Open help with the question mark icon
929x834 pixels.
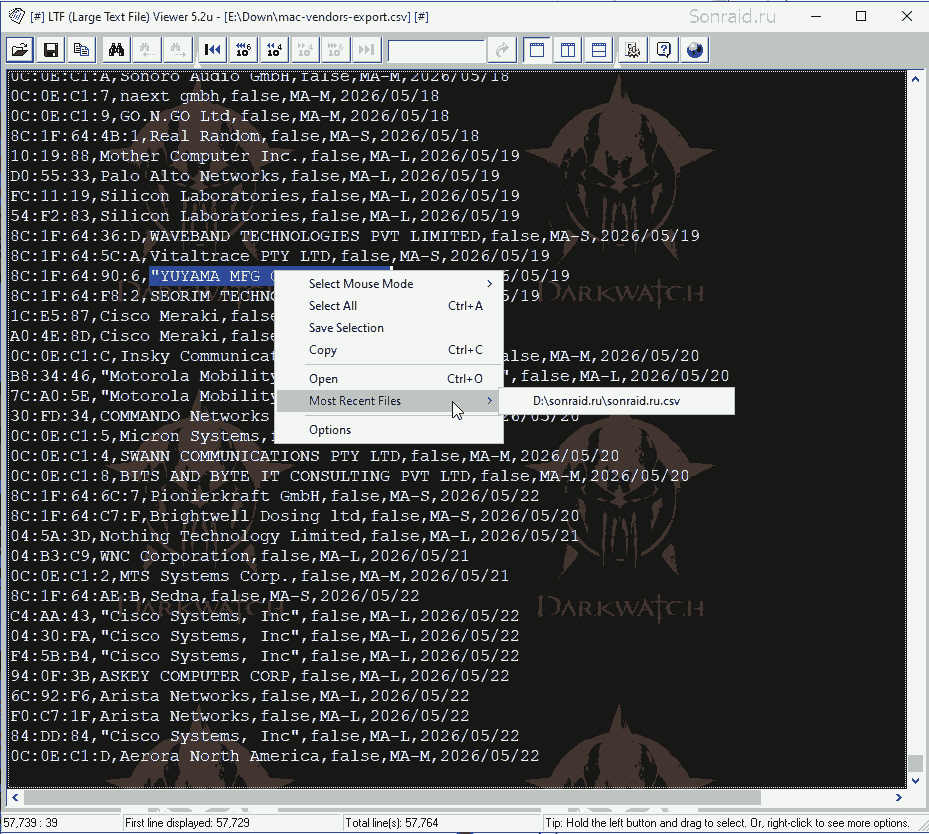(664, 50)
